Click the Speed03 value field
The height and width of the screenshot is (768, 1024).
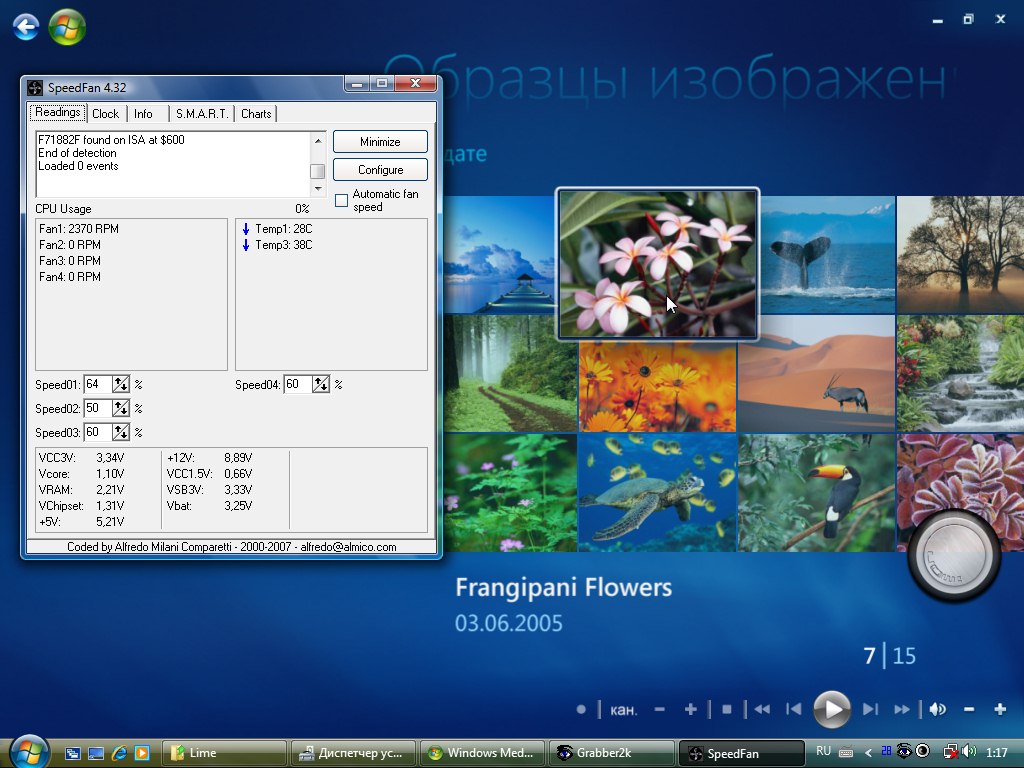coord(98,432)
